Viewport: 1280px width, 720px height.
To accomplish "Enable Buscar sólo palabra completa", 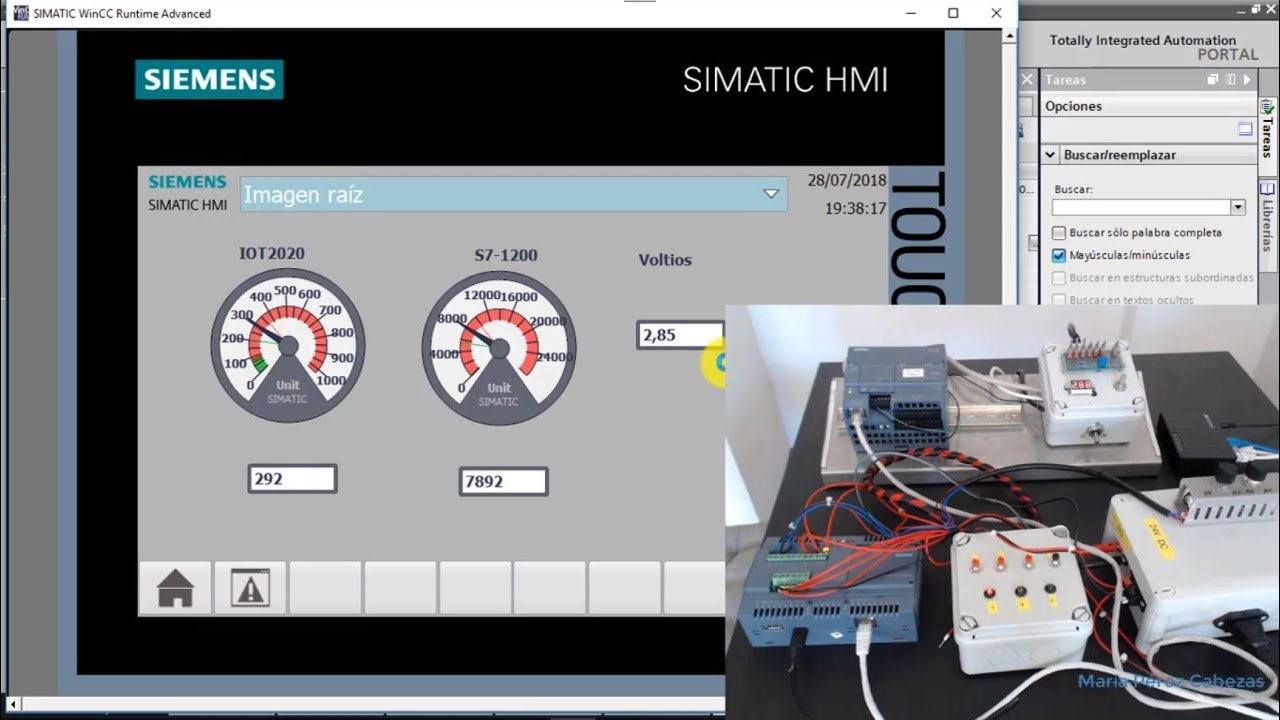I will (1059, 233).
